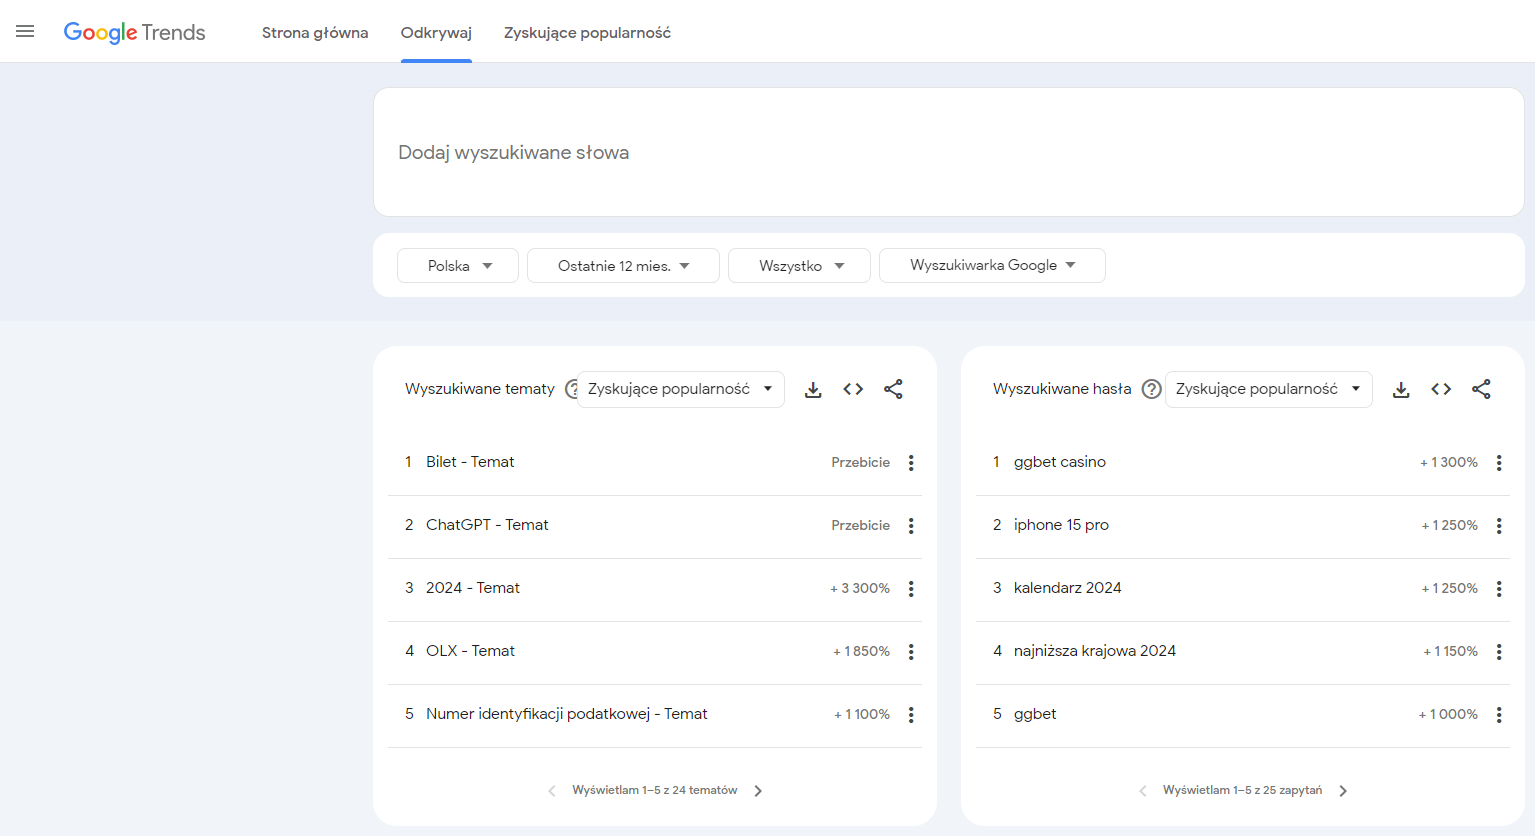The width and height of the screenshot is (1535, 836).
Task: Click the Google Trends logo
Action: (x=134, y=33)
